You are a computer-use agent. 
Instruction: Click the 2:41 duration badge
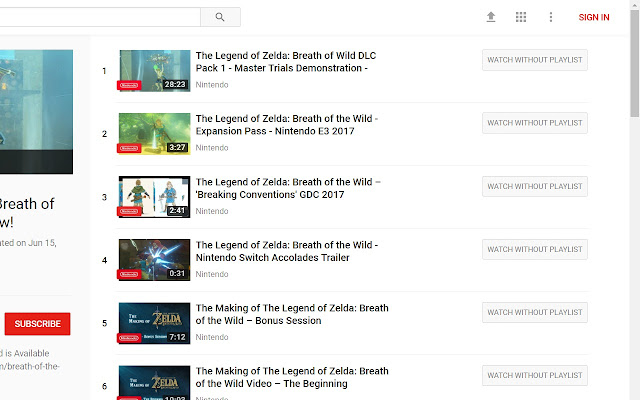pos(178,211)
